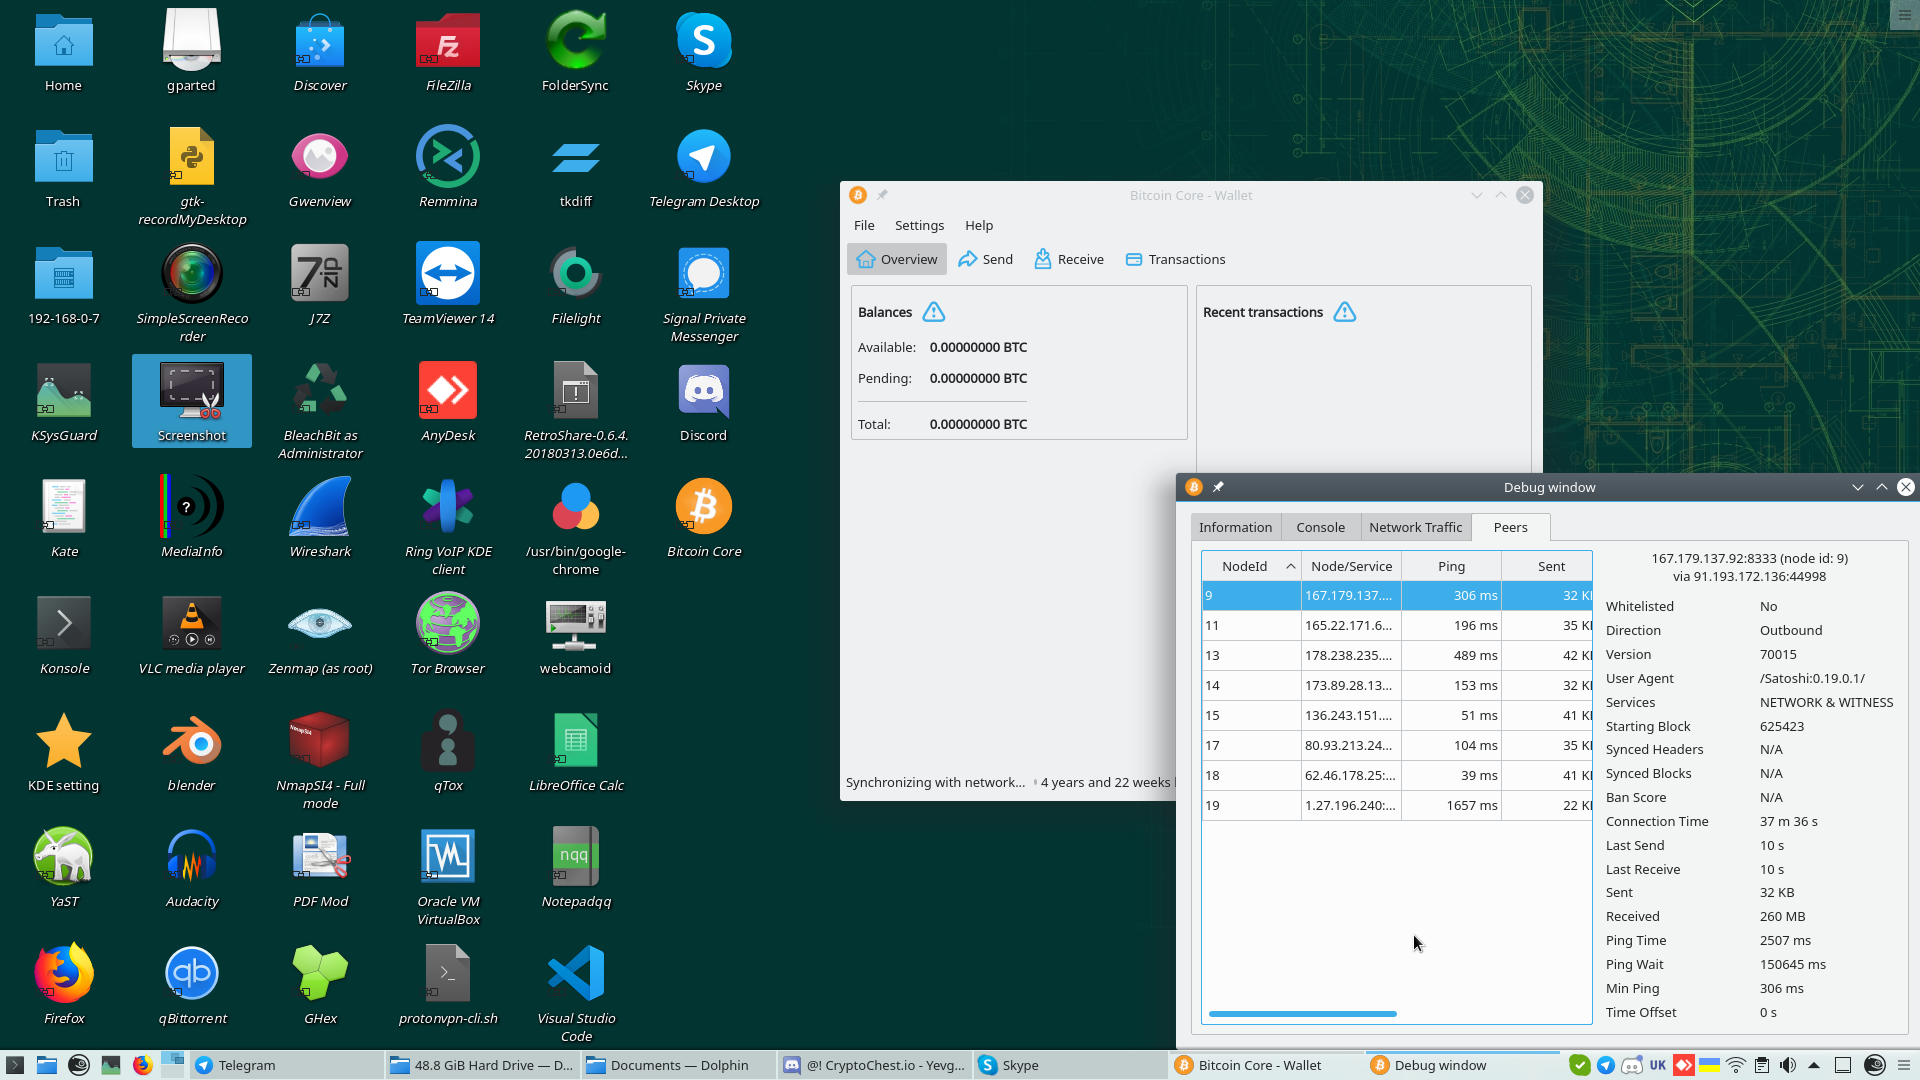
Task: Toggle UK keyboard layout indicator in tray
Action: point(1657,1065)
